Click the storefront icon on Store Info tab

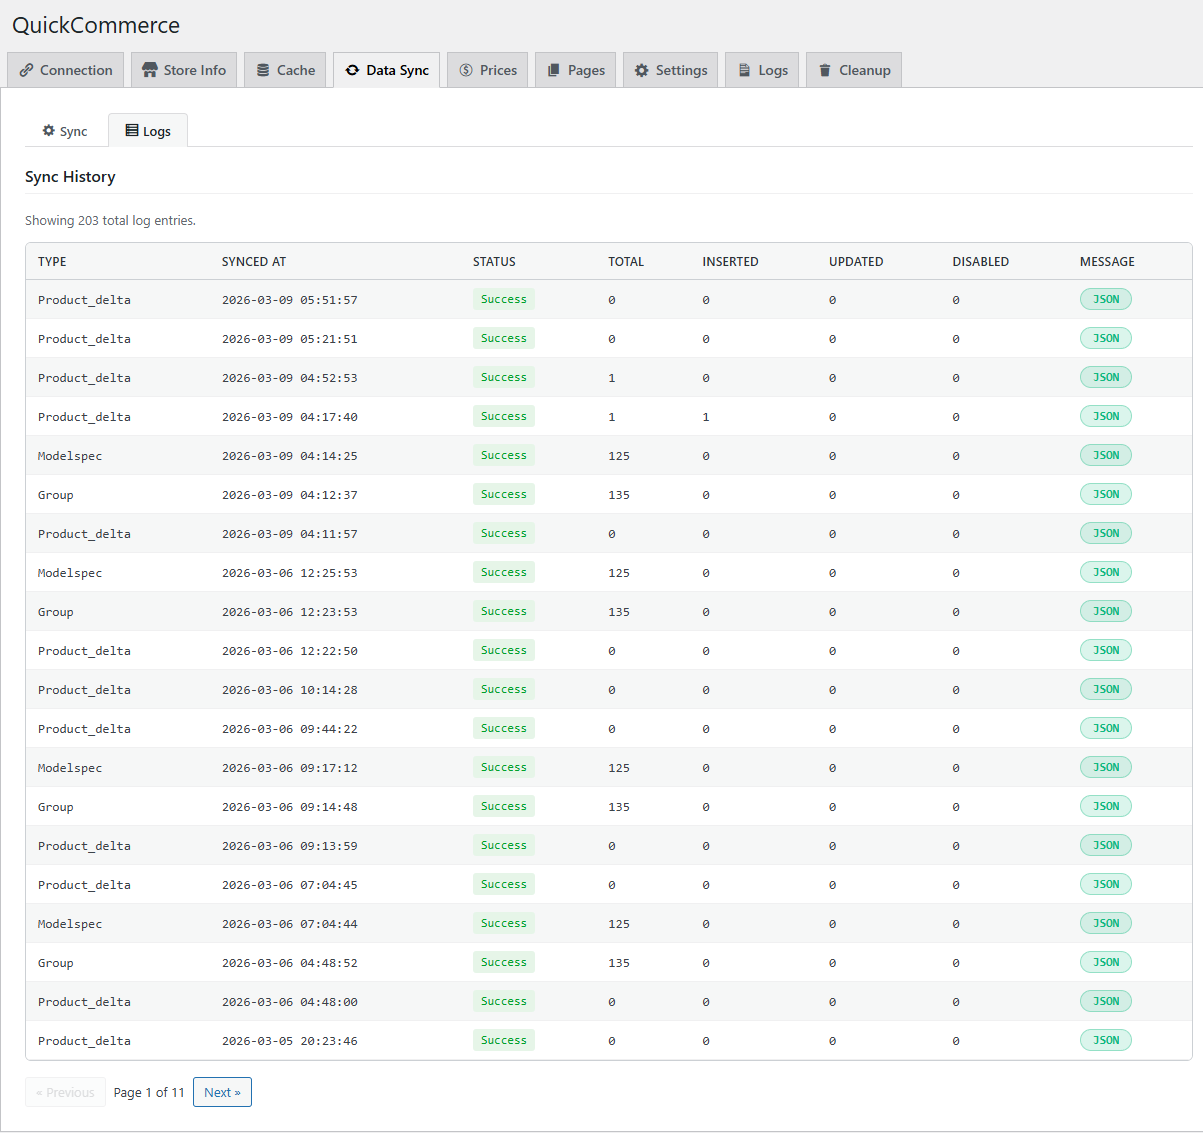[x=150, y=70]
